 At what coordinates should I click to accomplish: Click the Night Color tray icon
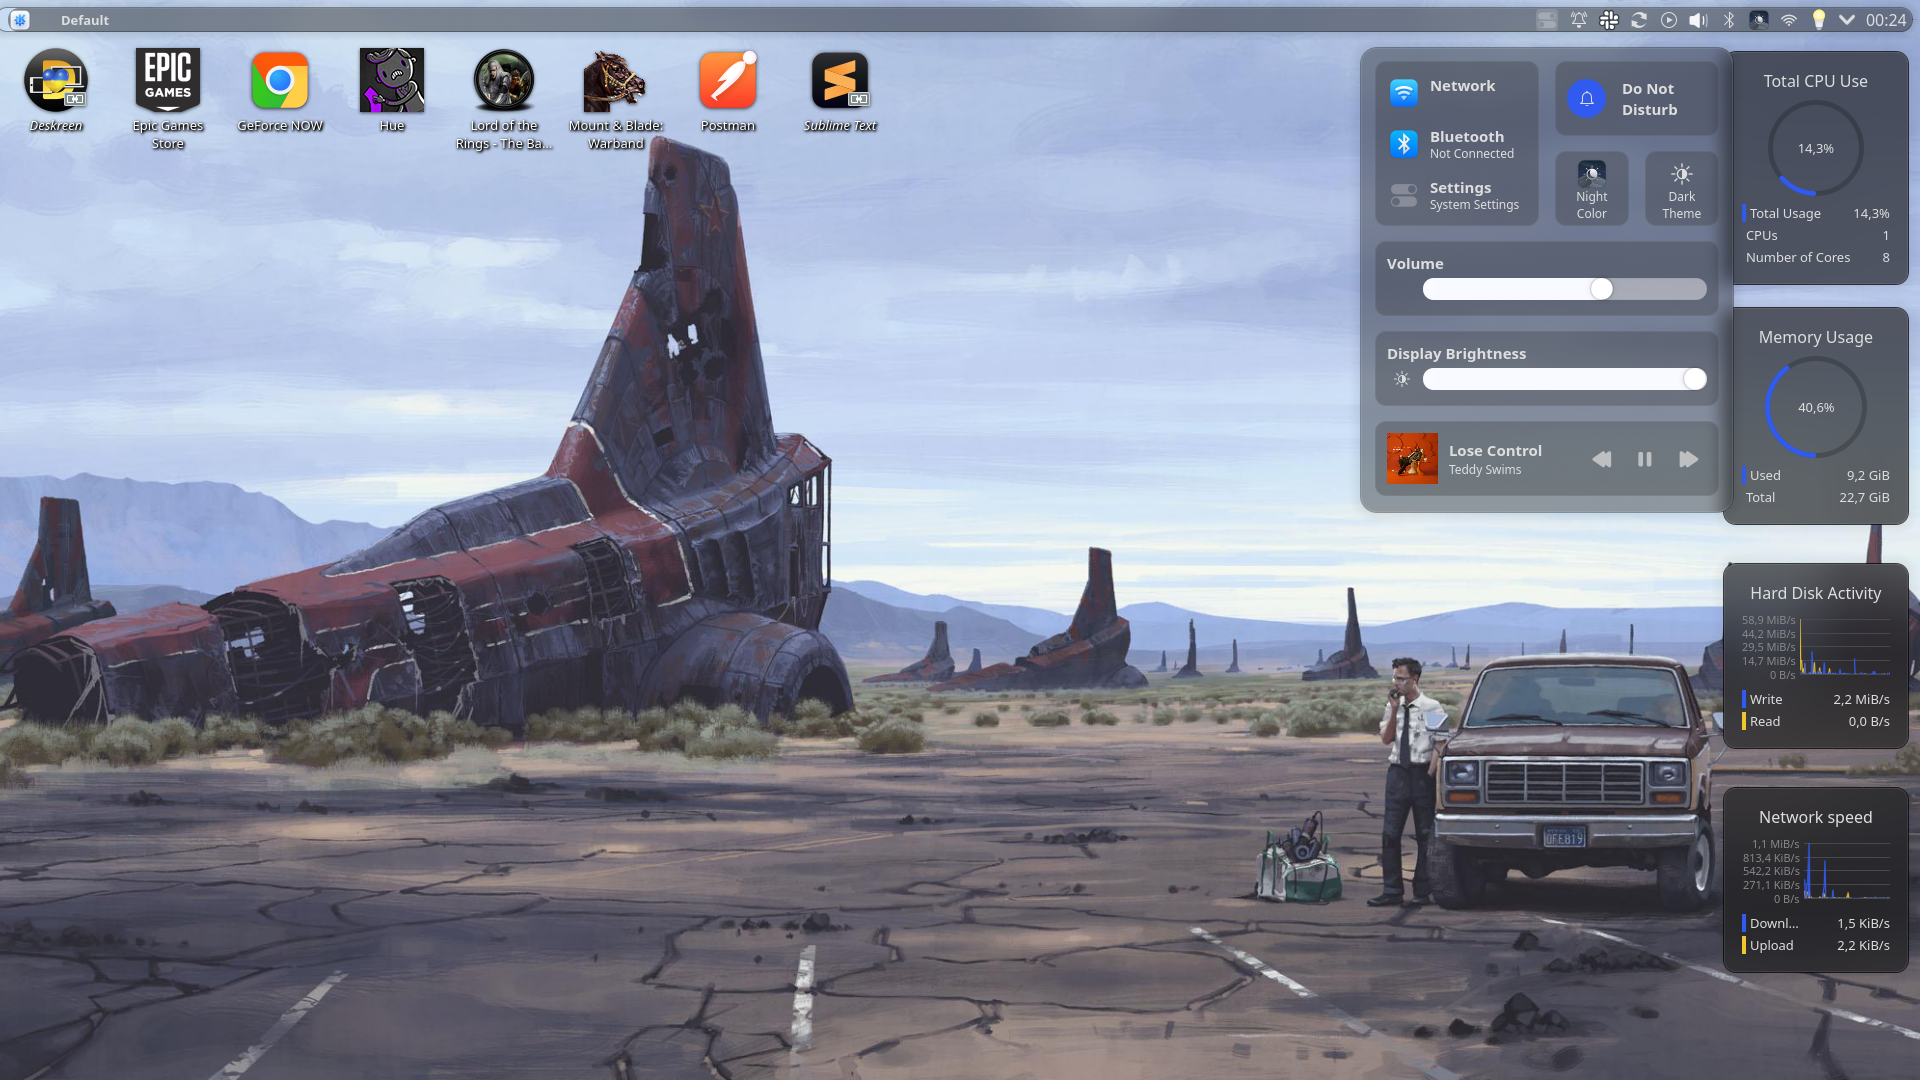(x=1759, y=20)
